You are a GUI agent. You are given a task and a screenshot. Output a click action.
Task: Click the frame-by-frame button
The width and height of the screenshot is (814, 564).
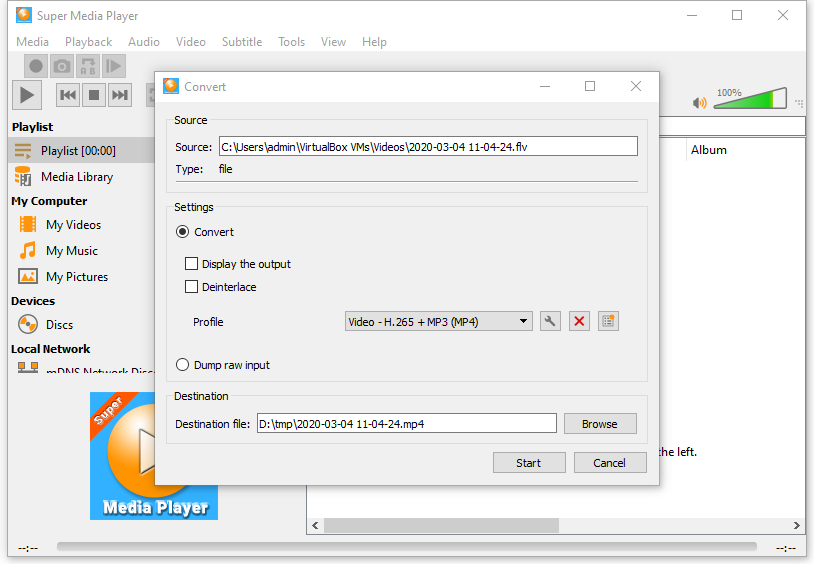114,66
